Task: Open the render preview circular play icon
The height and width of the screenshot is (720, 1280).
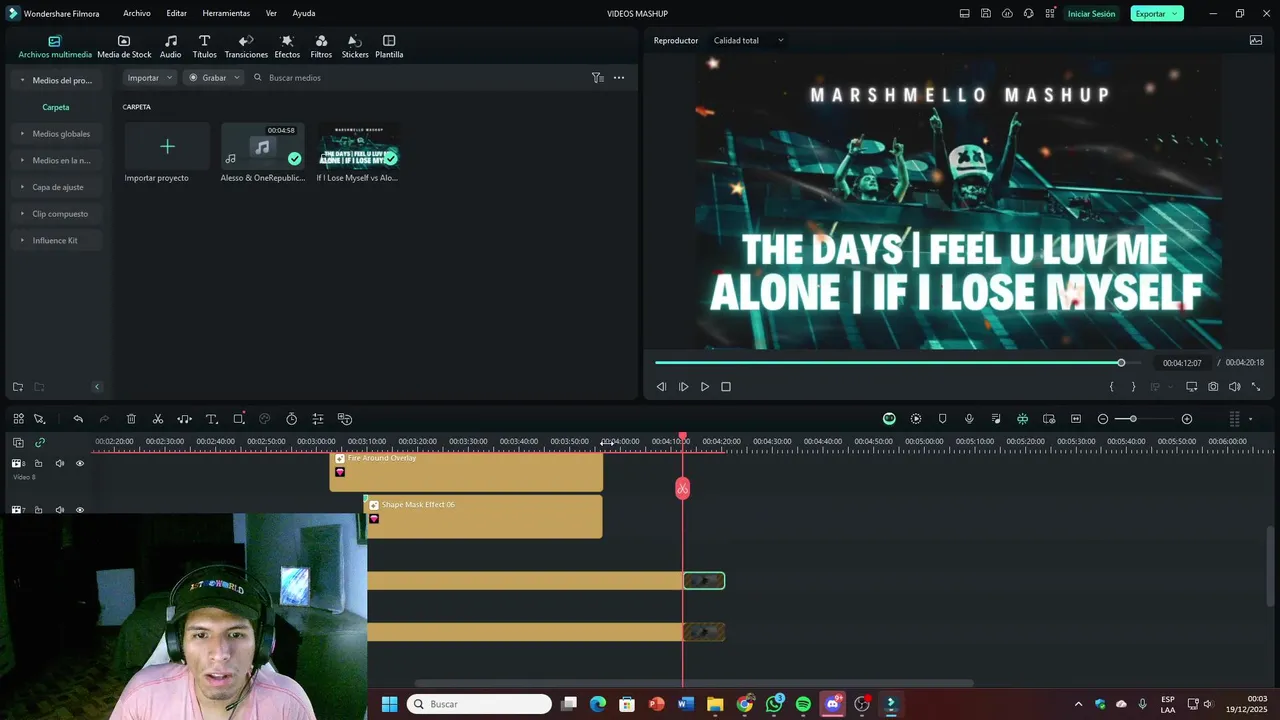Action: 916,419
